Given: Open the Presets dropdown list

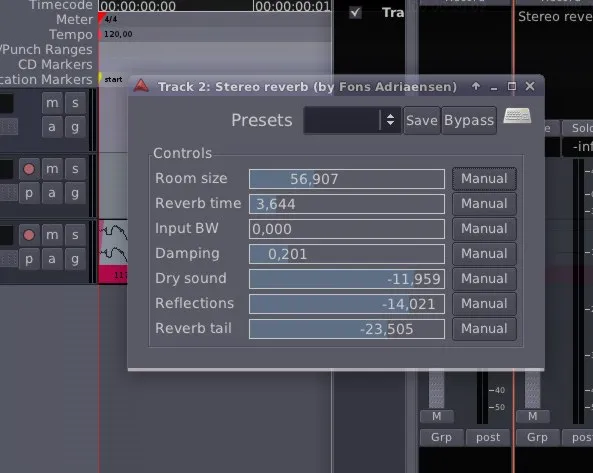Looking at the screenshot, I should (x=352, y=120).
